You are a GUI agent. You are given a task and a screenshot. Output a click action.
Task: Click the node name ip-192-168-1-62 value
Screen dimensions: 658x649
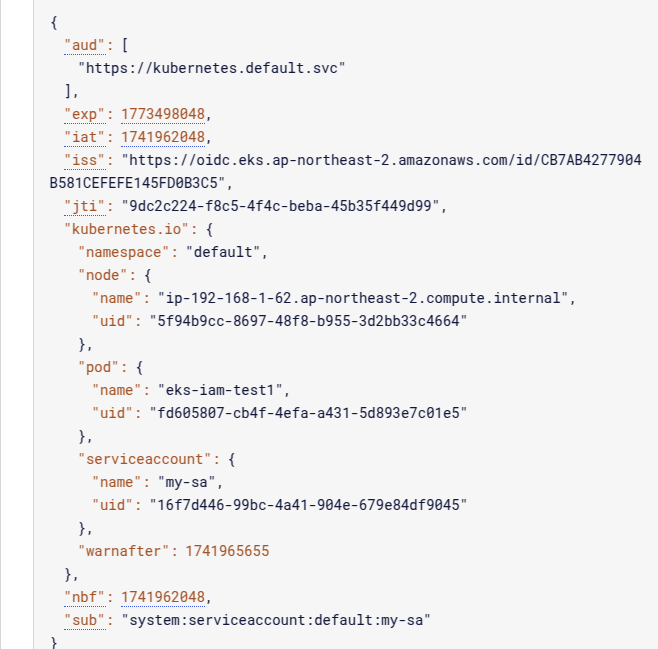coord(363,298)
